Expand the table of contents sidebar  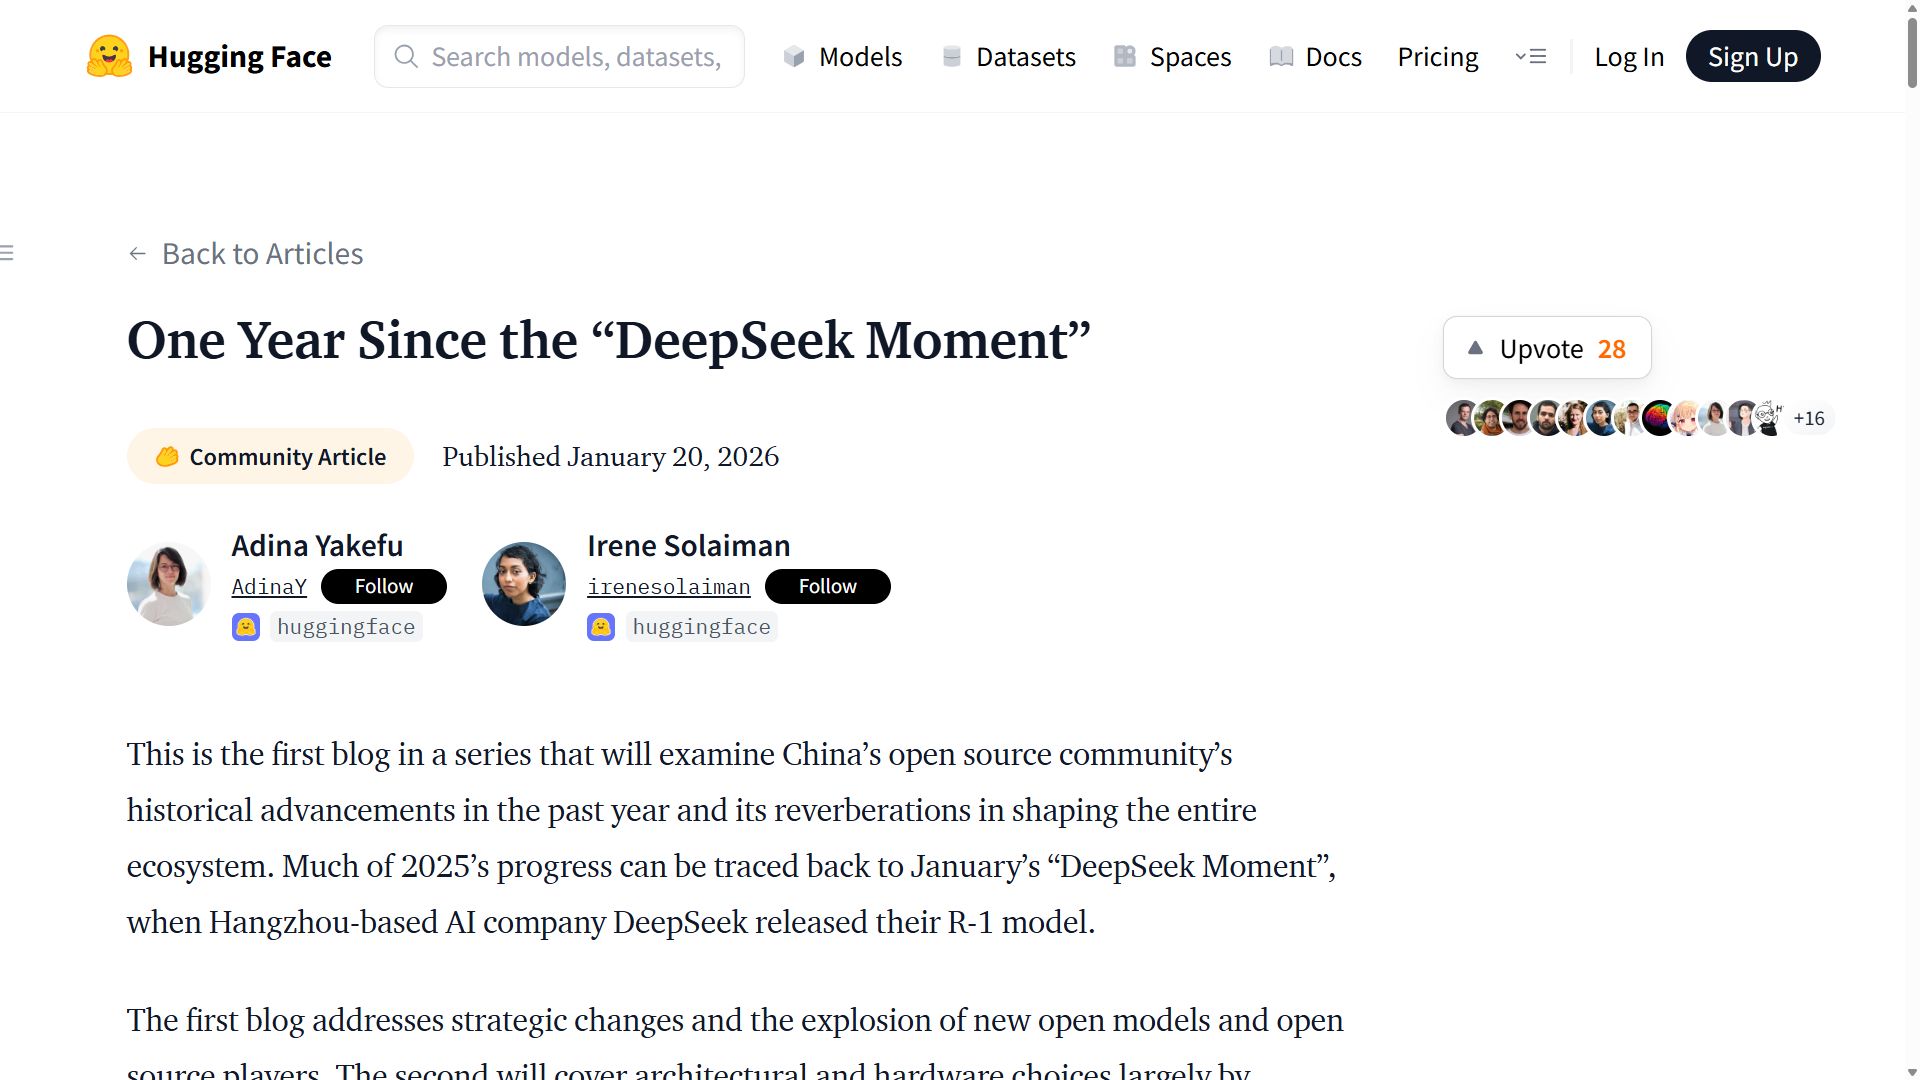click(x=7, y=253)
